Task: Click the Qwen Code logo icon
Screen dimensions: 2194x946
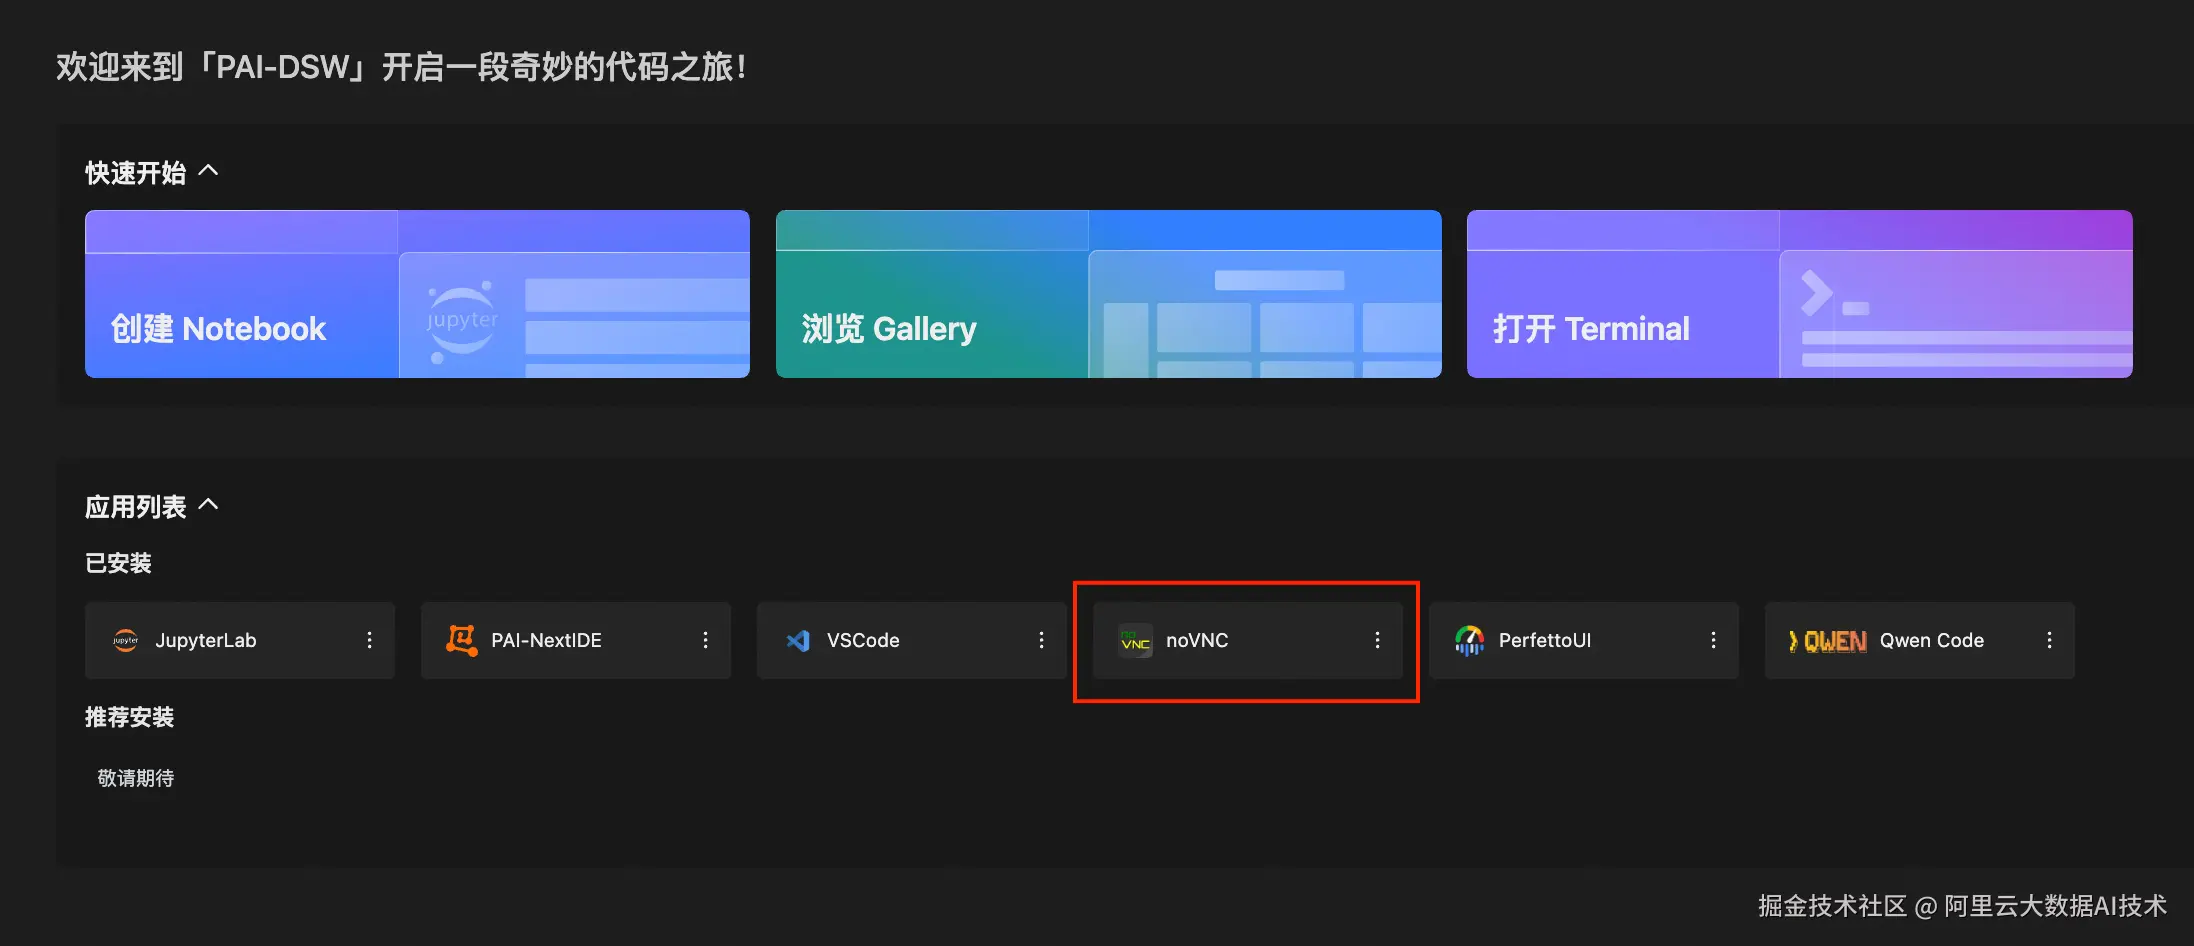Action: pos(1827,641)
